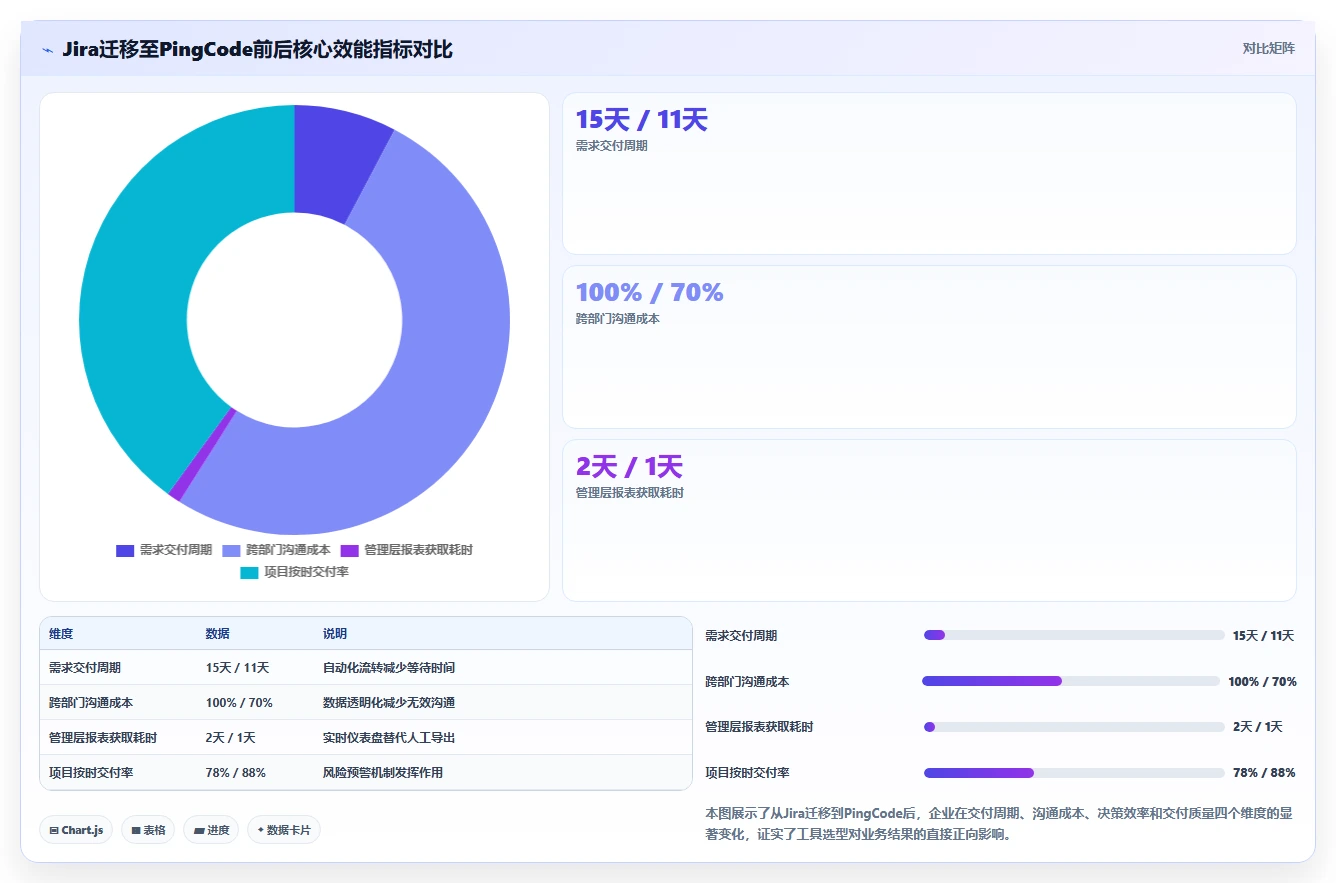Click 跨部门沟通成本 progress bar

pos(1072,681)
